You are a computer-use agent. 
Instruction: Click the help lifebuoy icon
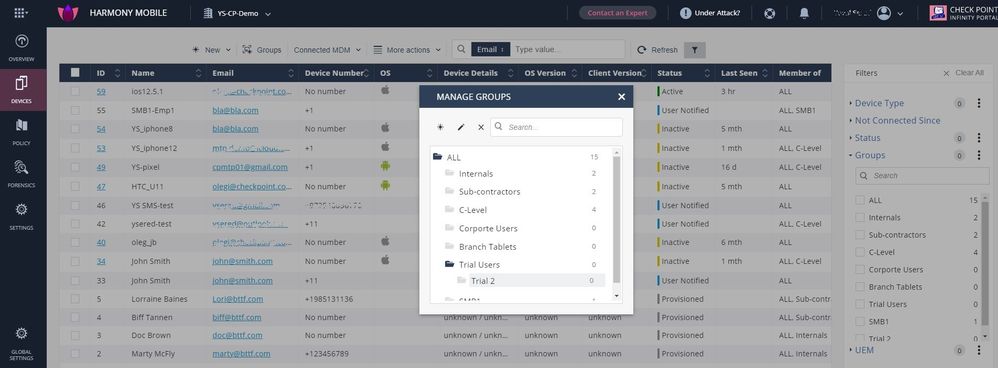770,13
